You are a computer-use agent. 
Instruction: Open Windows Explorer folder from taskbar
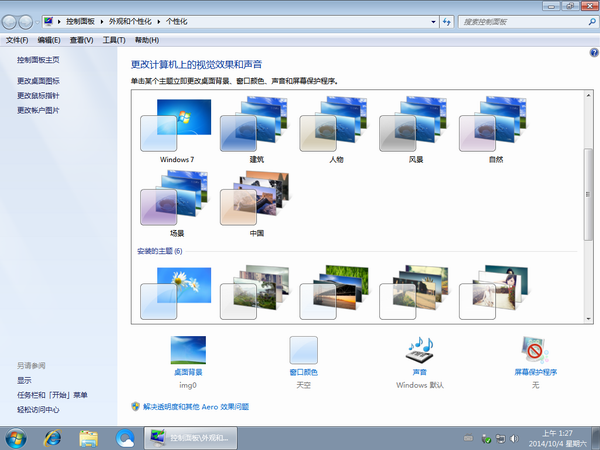pos(88,438)
